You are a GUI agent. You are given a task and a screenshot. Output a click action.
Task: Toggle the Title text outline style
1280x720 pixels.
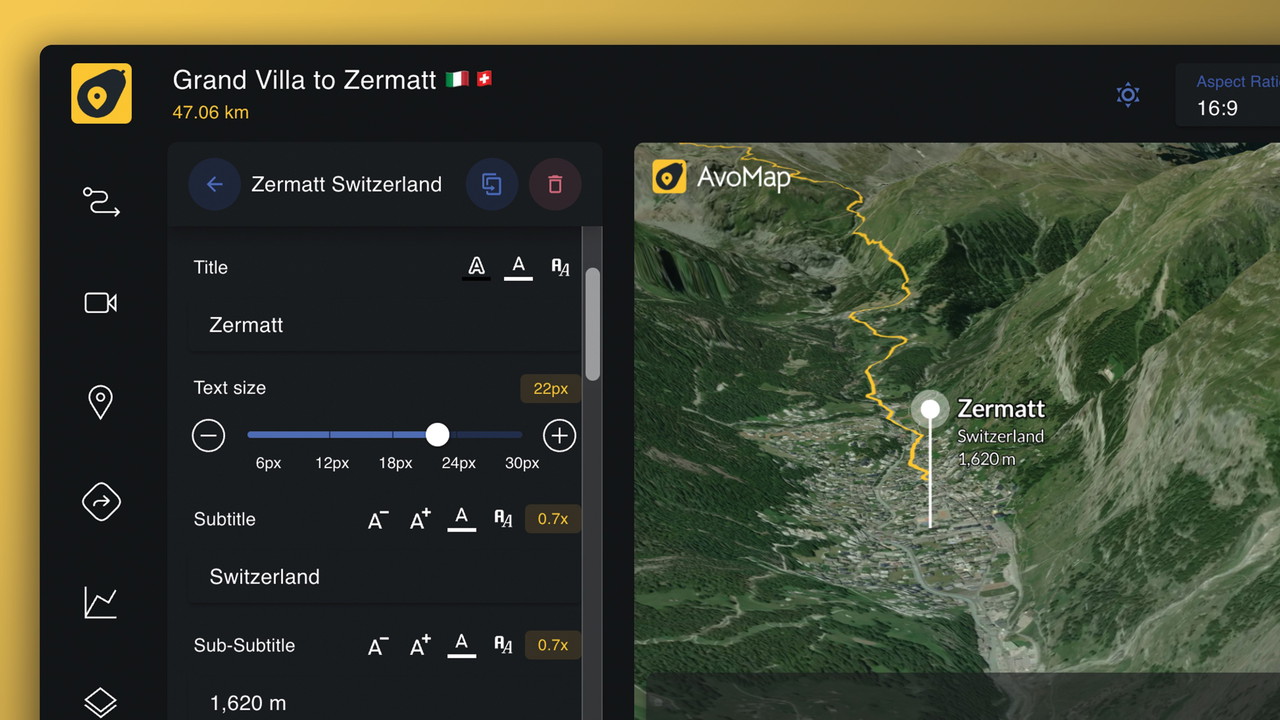(477, 267)
